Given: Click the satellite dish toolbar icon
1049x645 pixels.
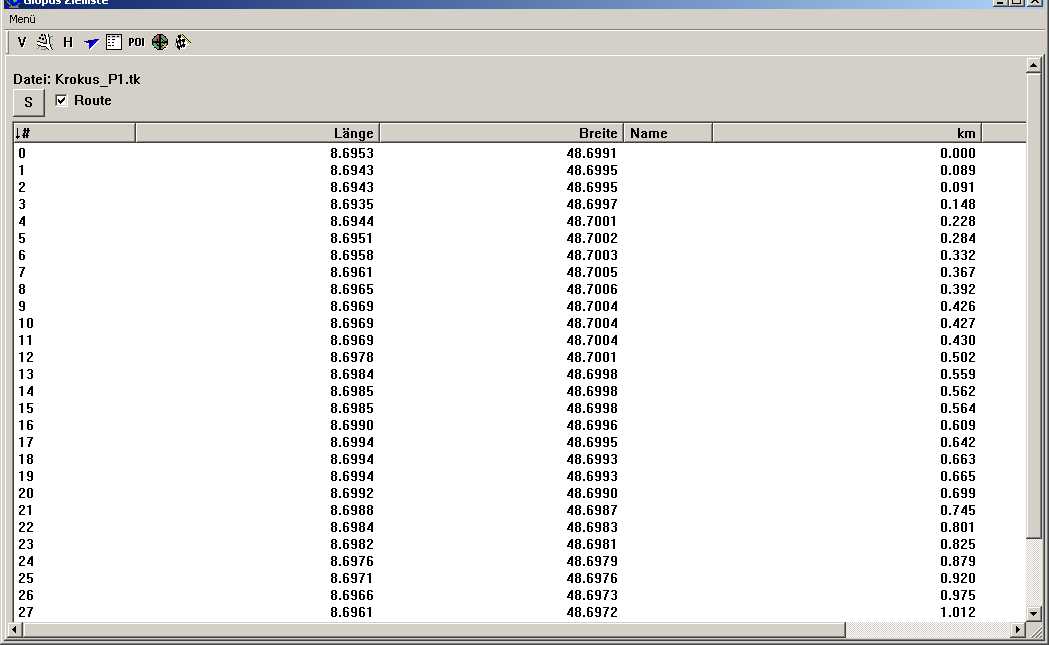Looking at the screenshot, I should click(45, 42).
